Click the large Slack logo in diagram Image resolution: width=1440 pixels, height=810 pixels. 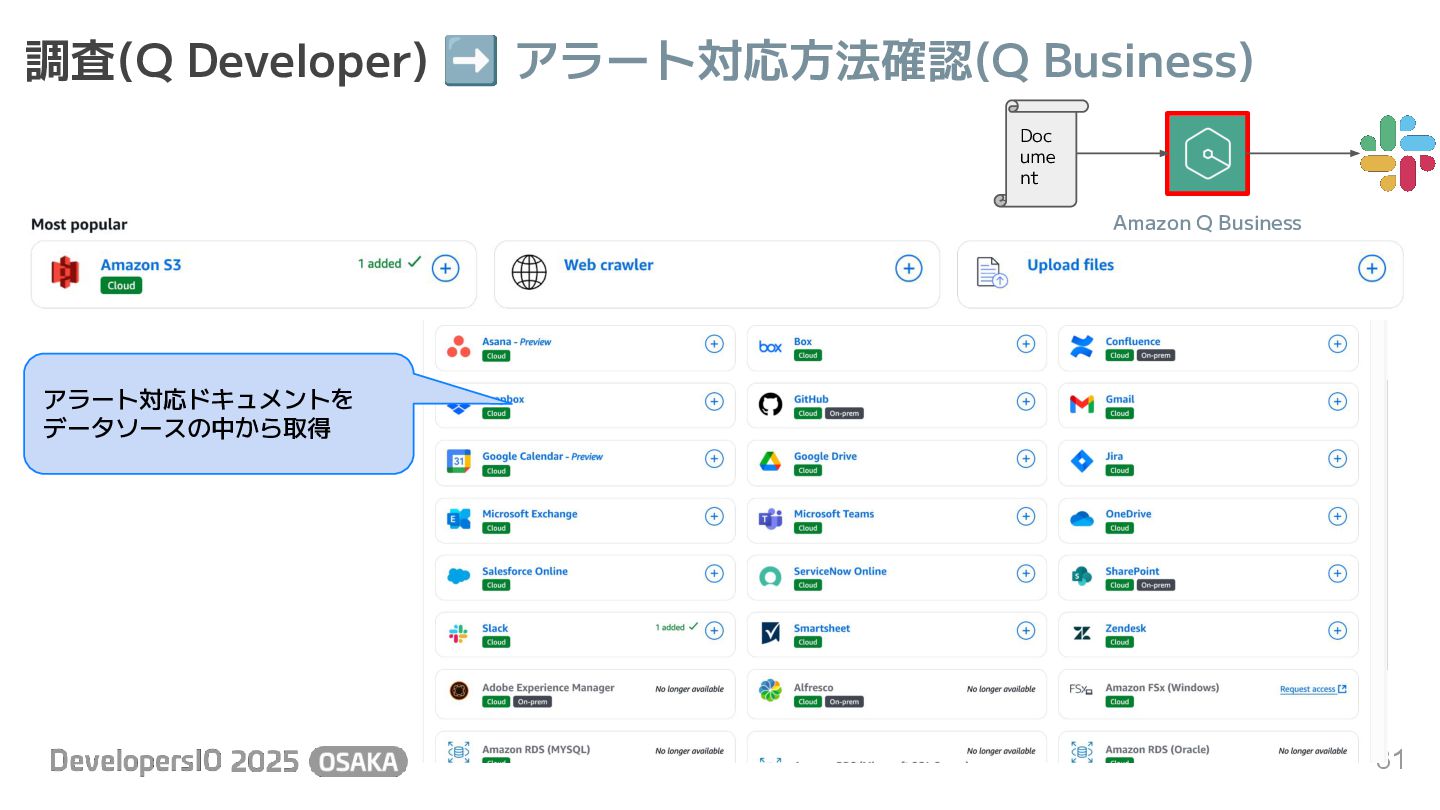coord(1398,154)
